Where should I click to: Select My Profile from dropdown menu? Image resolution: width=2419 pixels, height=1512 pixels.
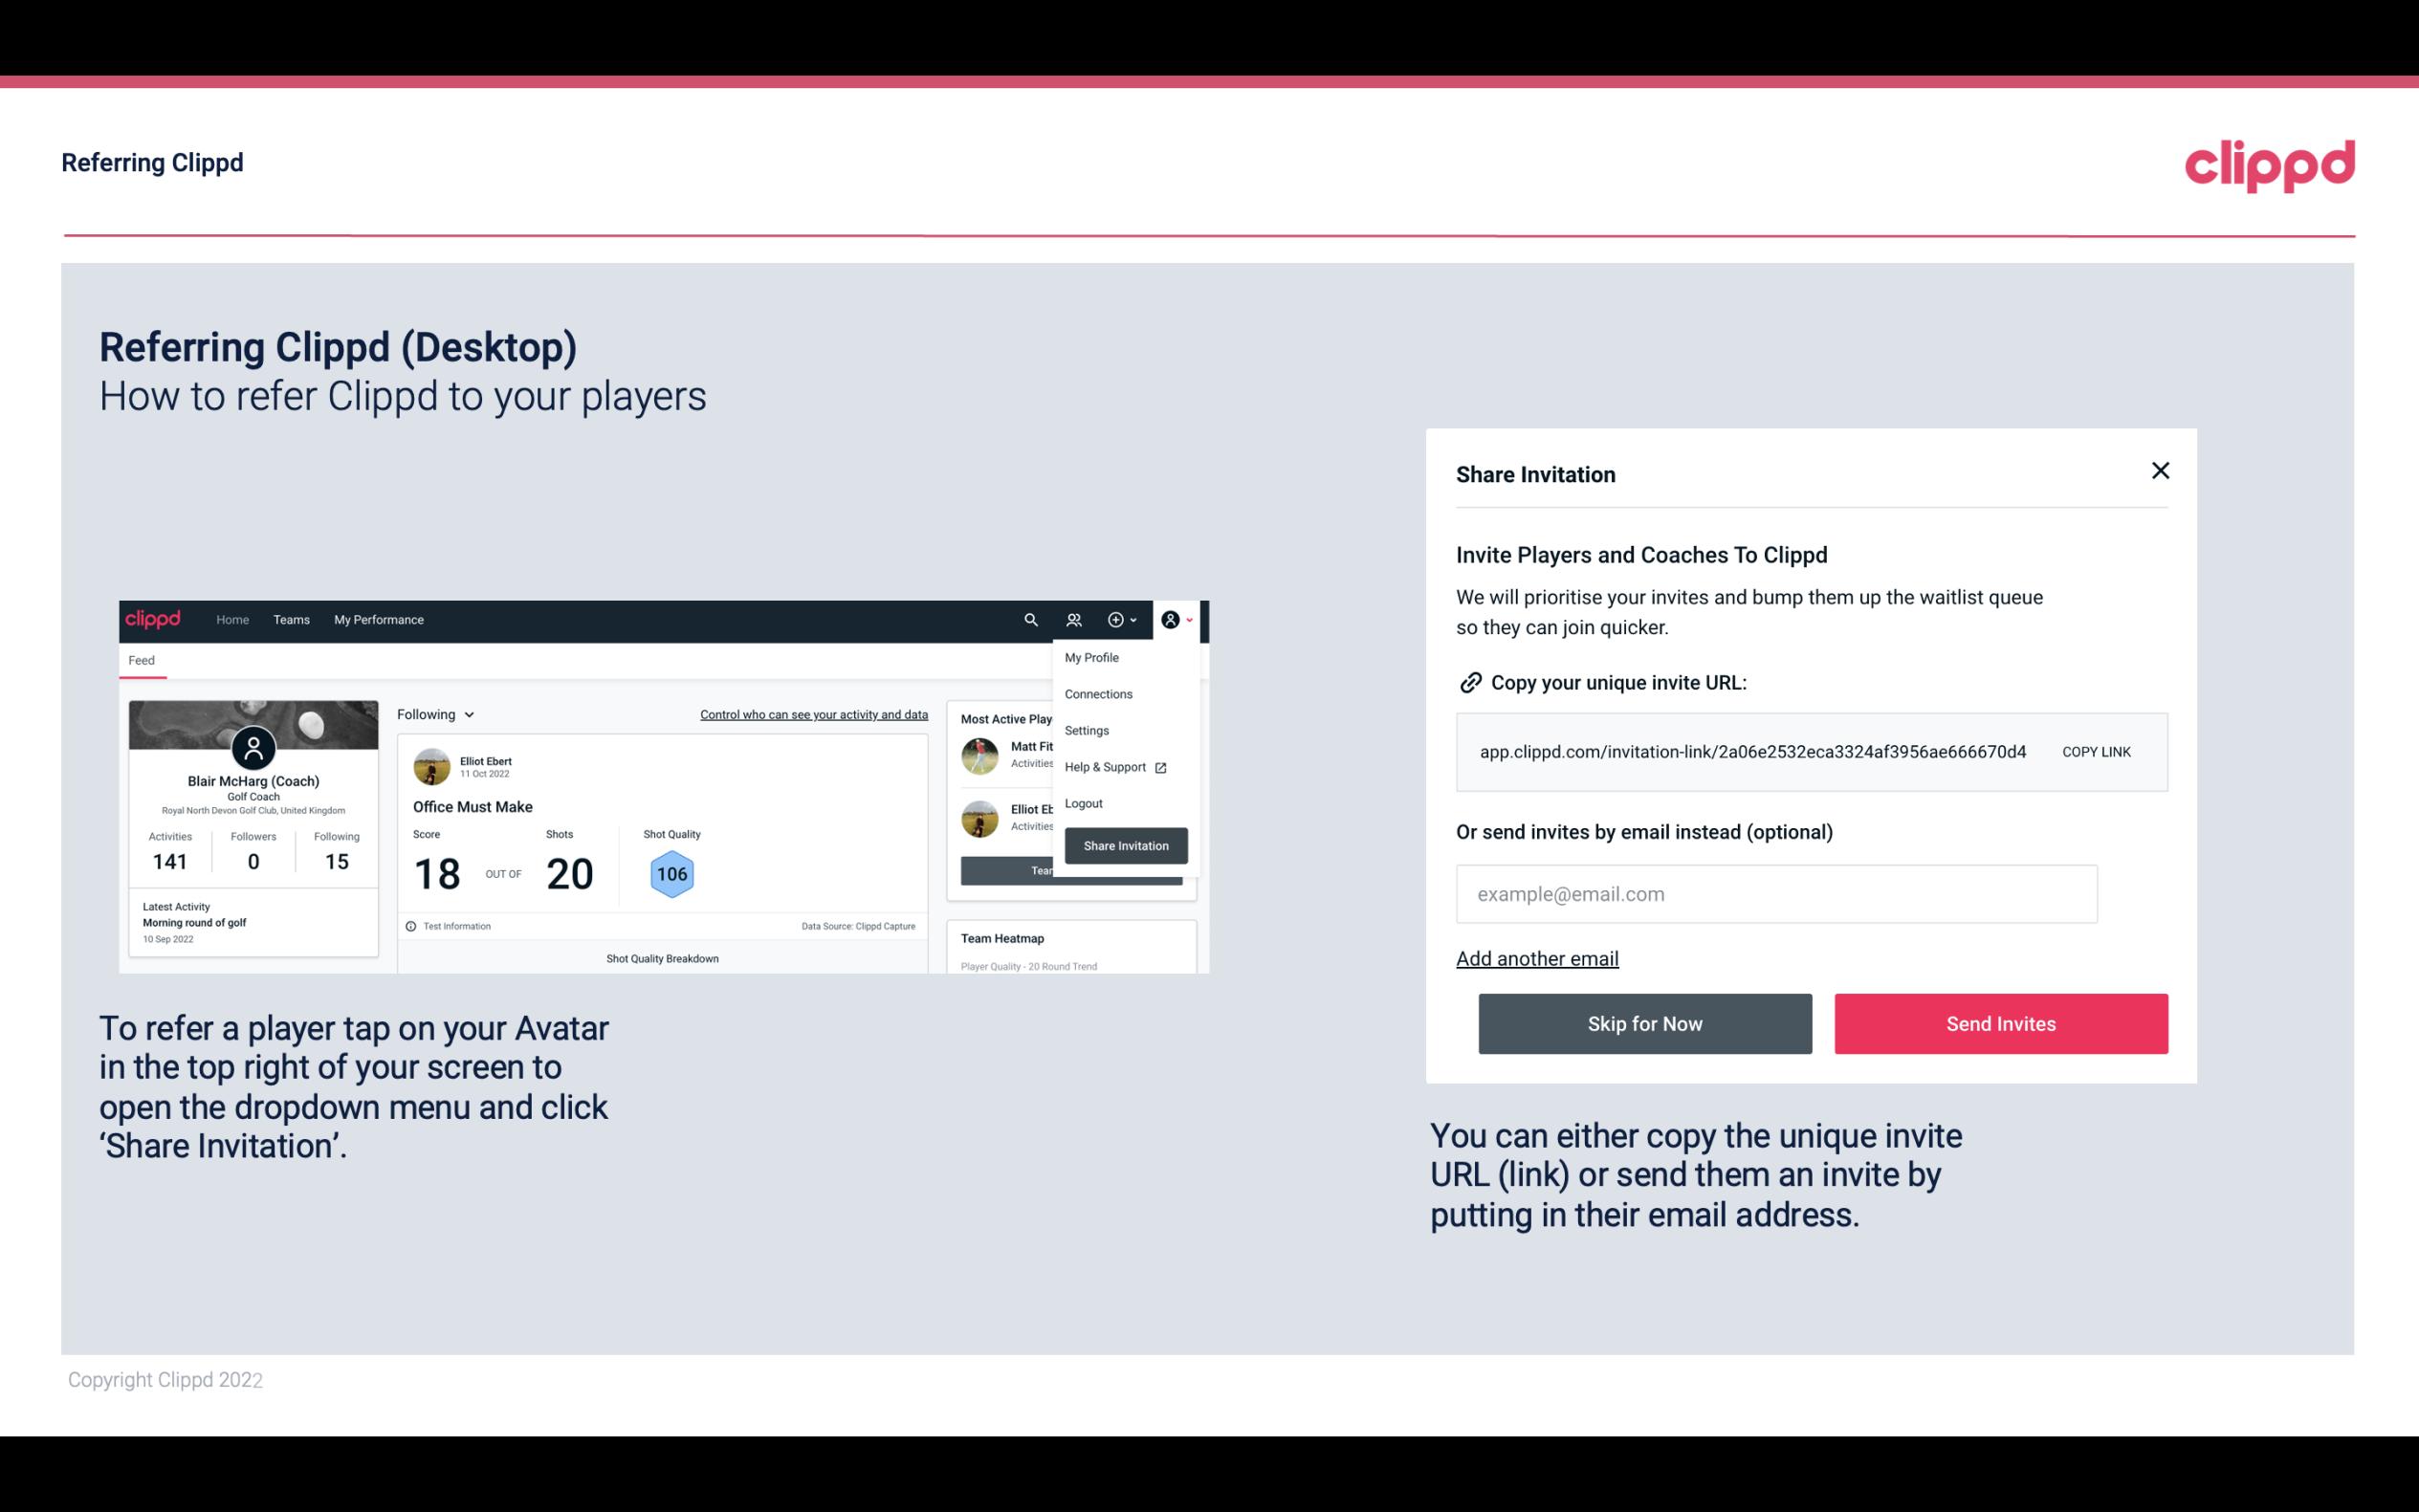tap(1092, 657)
